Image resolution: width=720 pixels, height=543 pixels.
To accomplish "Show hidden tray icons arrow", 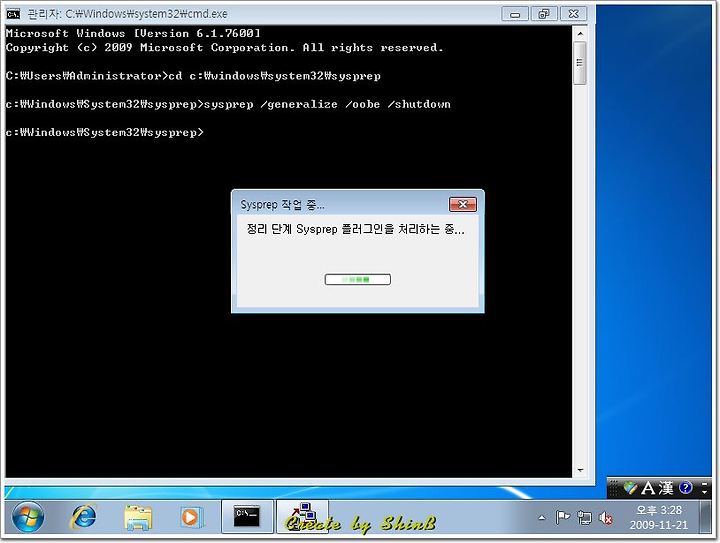I will (542, 518).
